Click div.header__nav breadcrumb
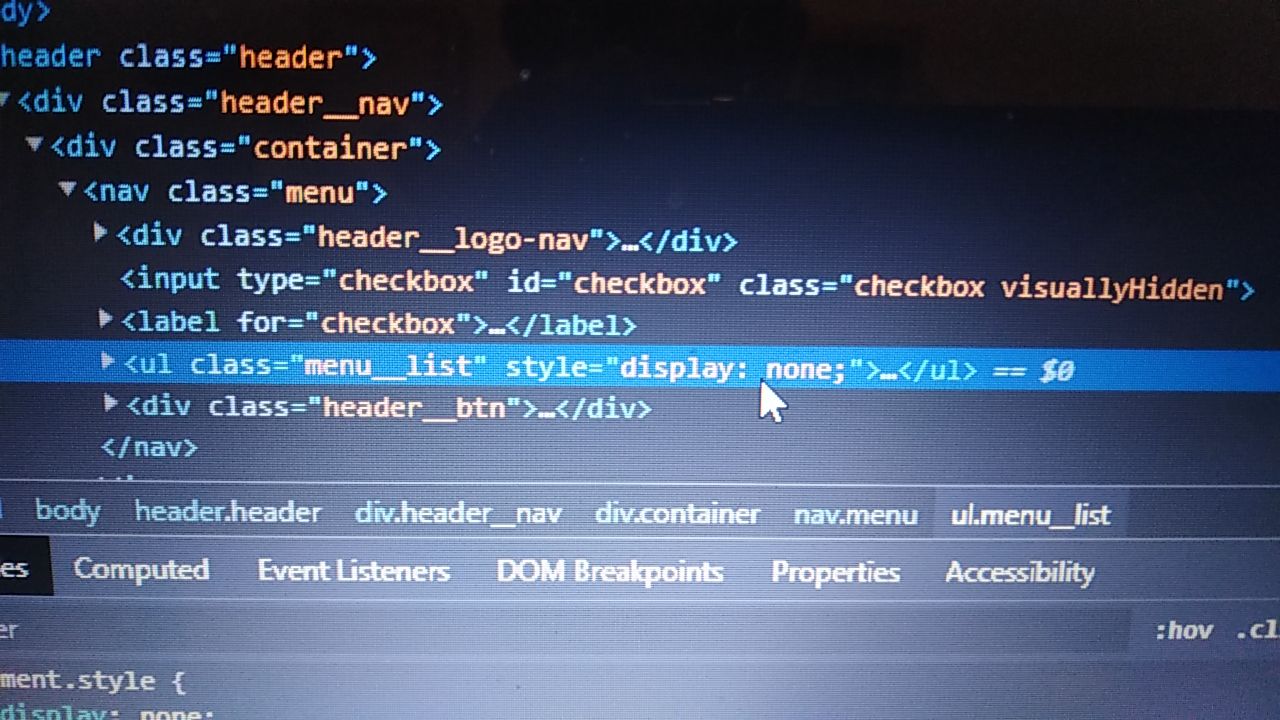Image resolution: width=1280 pixels, height=720 pixels. point(458,514)
